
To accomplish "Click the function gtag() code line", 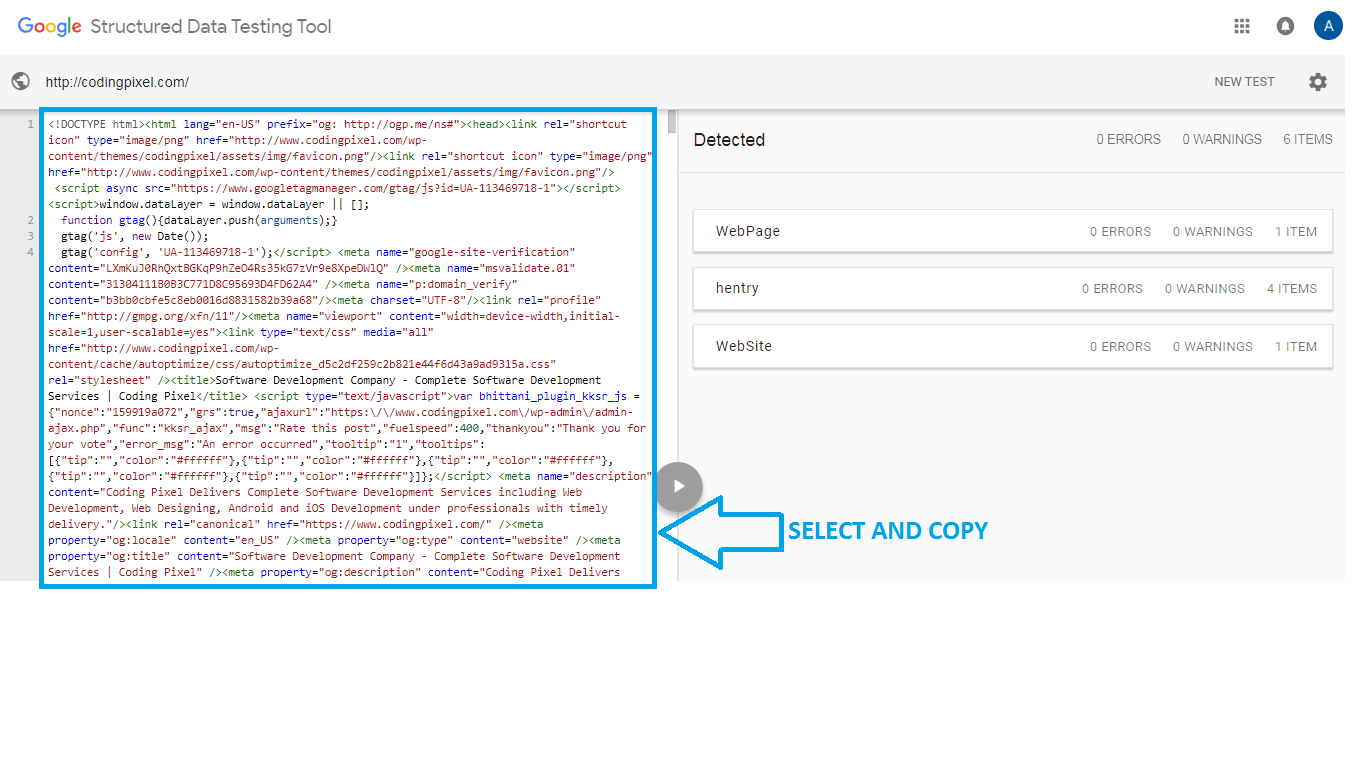I will point(200,220).
